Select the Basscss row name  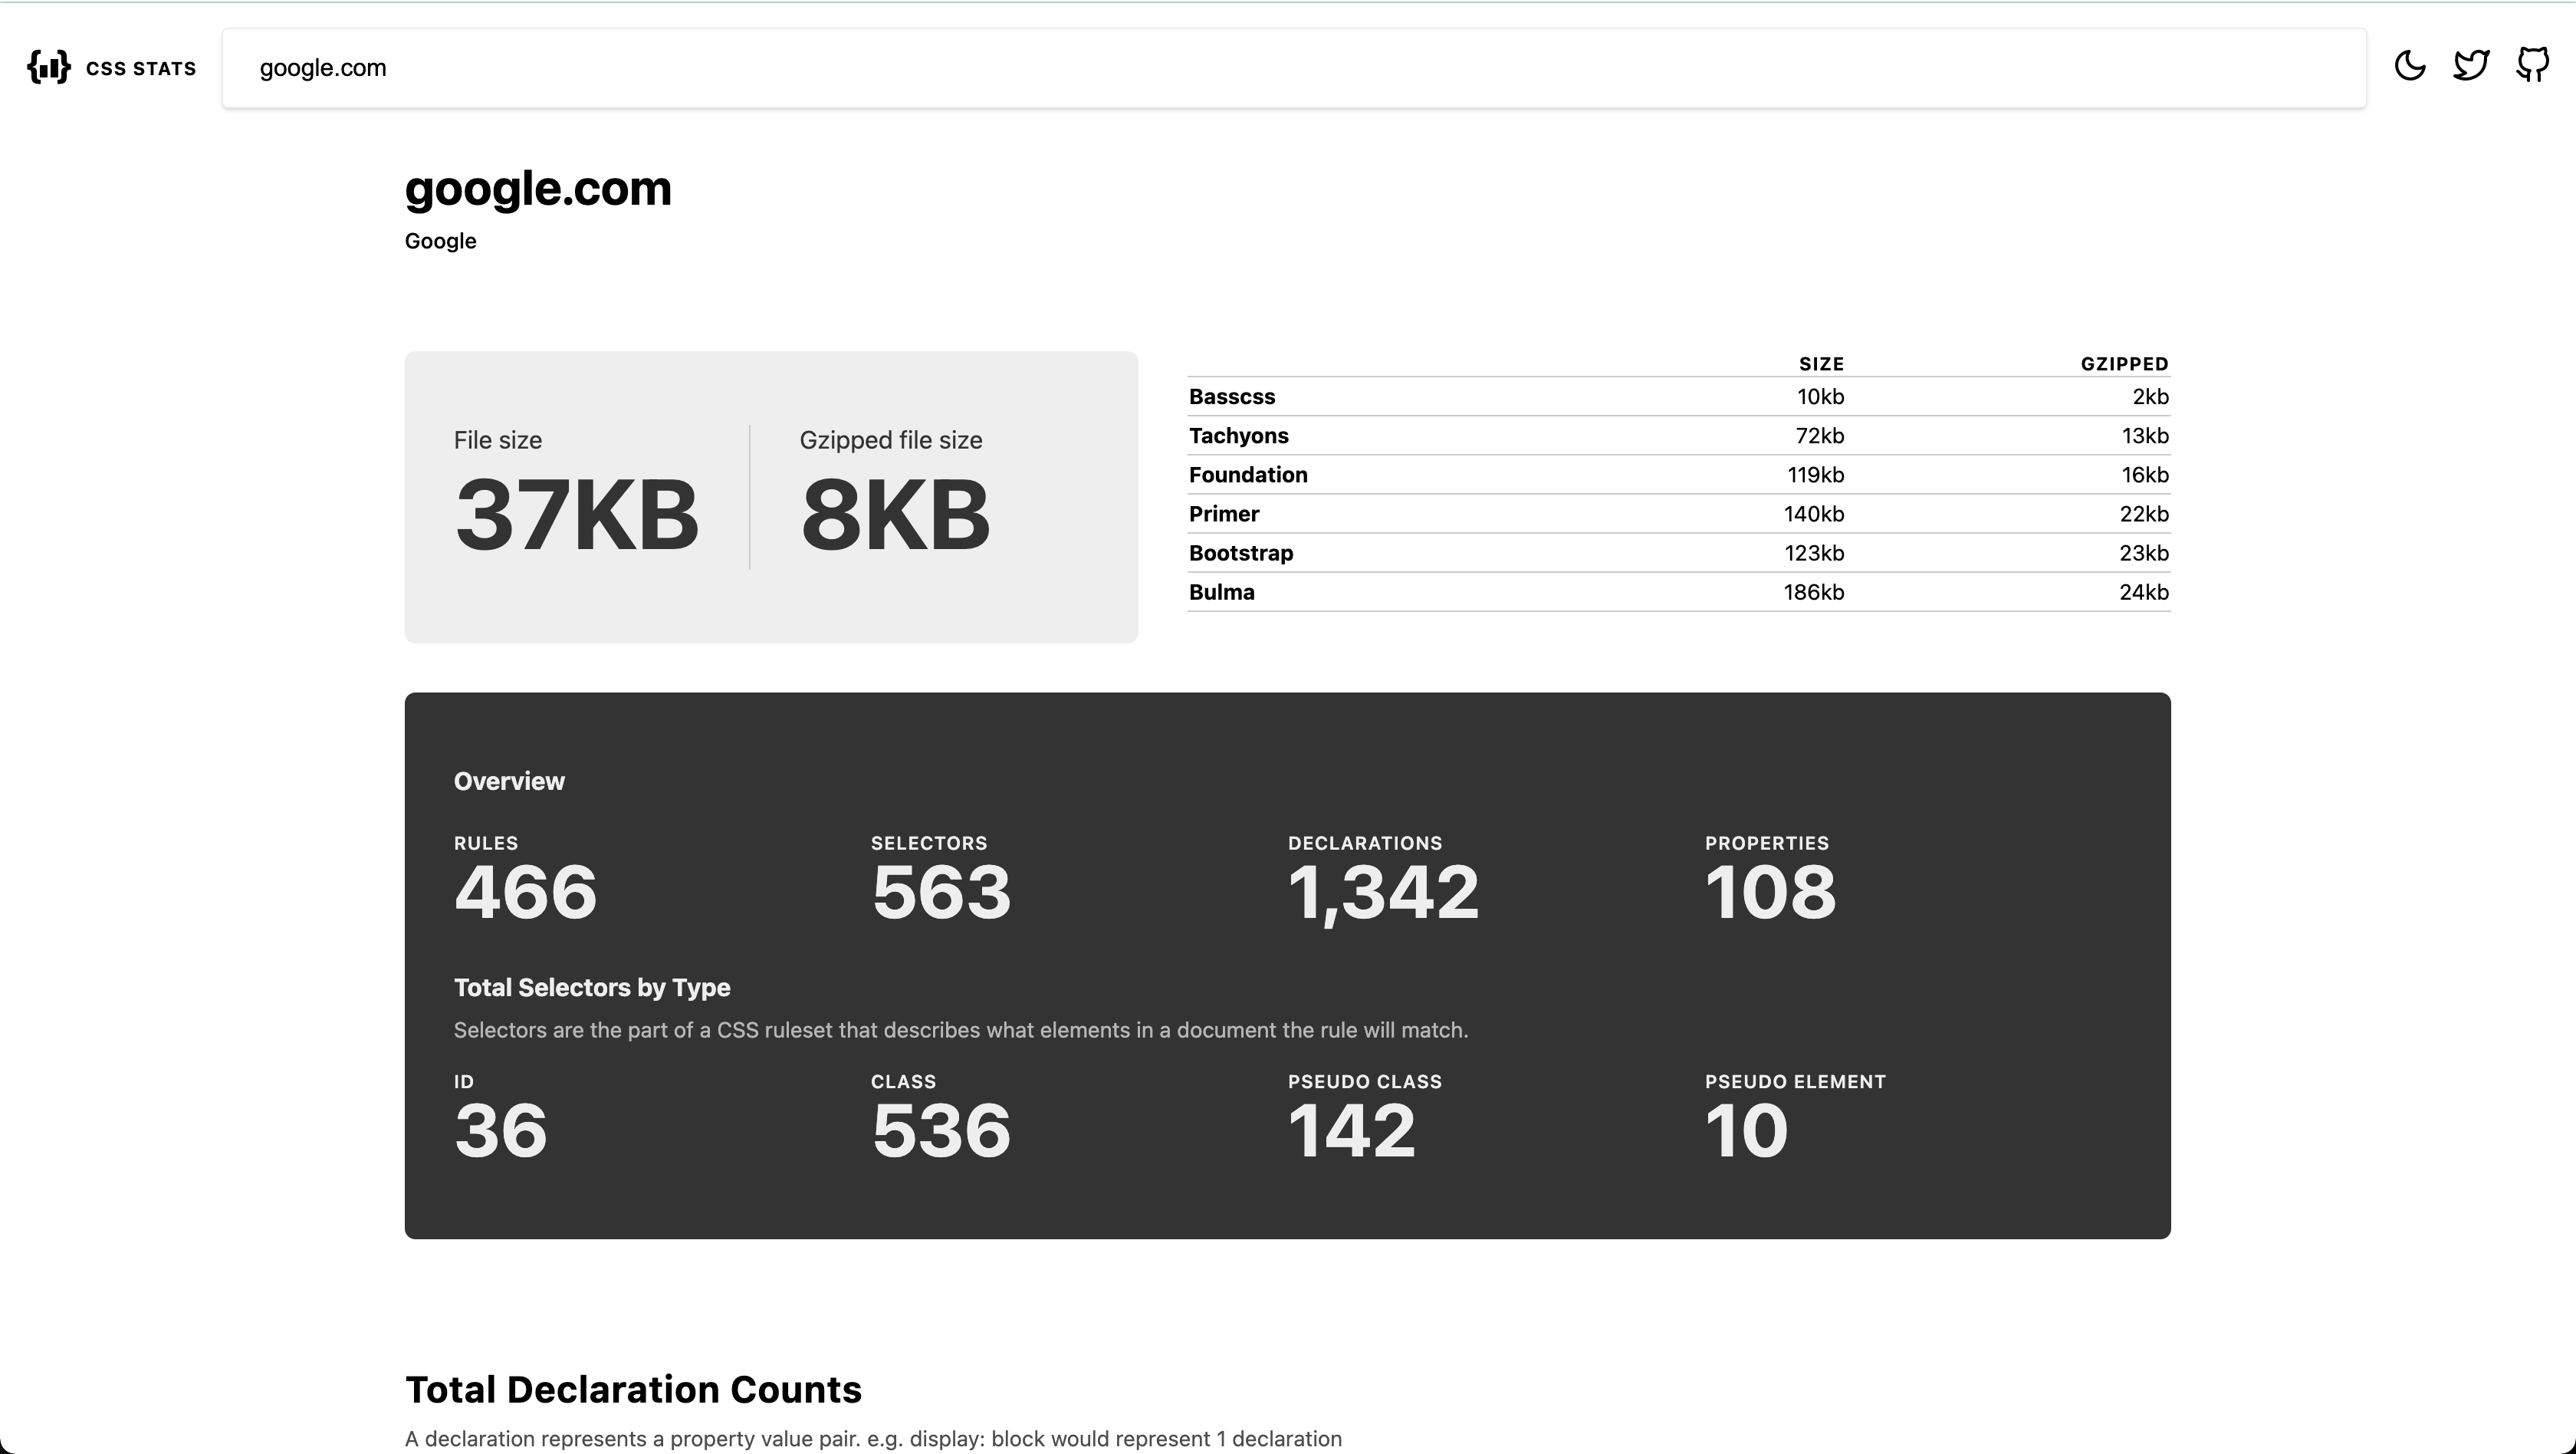tap(1232, 397)
